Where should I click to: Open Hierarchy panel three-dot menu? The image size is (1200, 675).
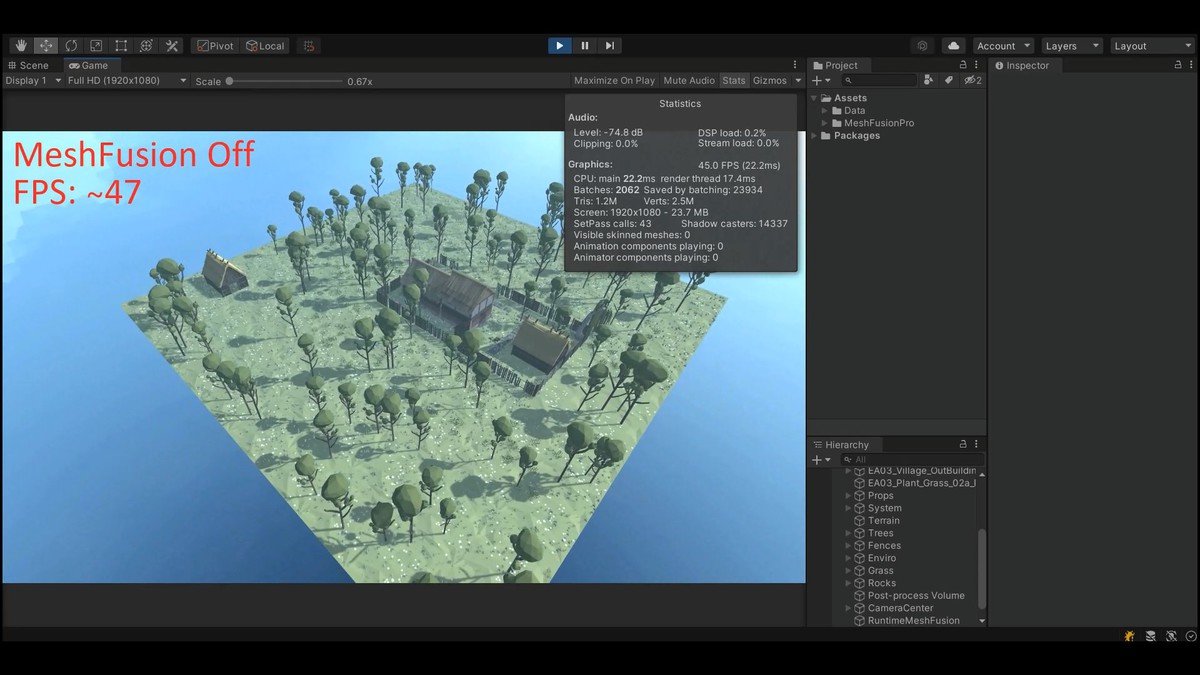976,444
